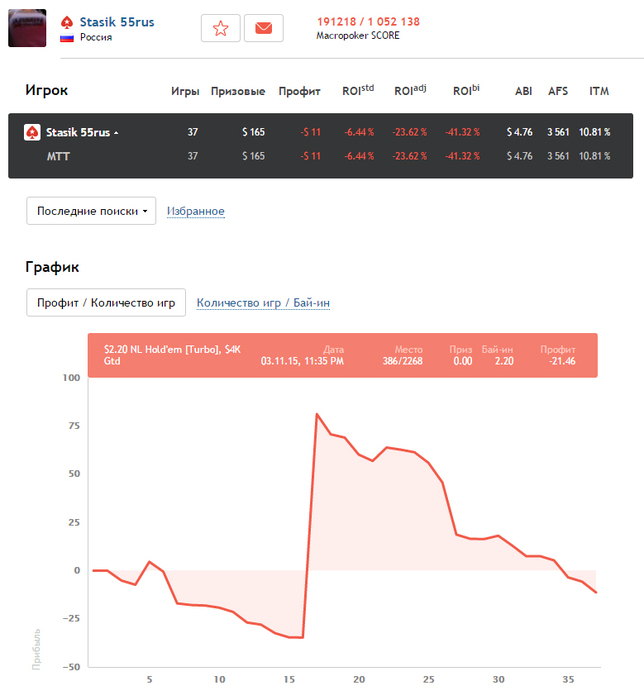Open the Stasik 55rus profile name link
Viewport: 644px width, 700px height.
point(117,22)
